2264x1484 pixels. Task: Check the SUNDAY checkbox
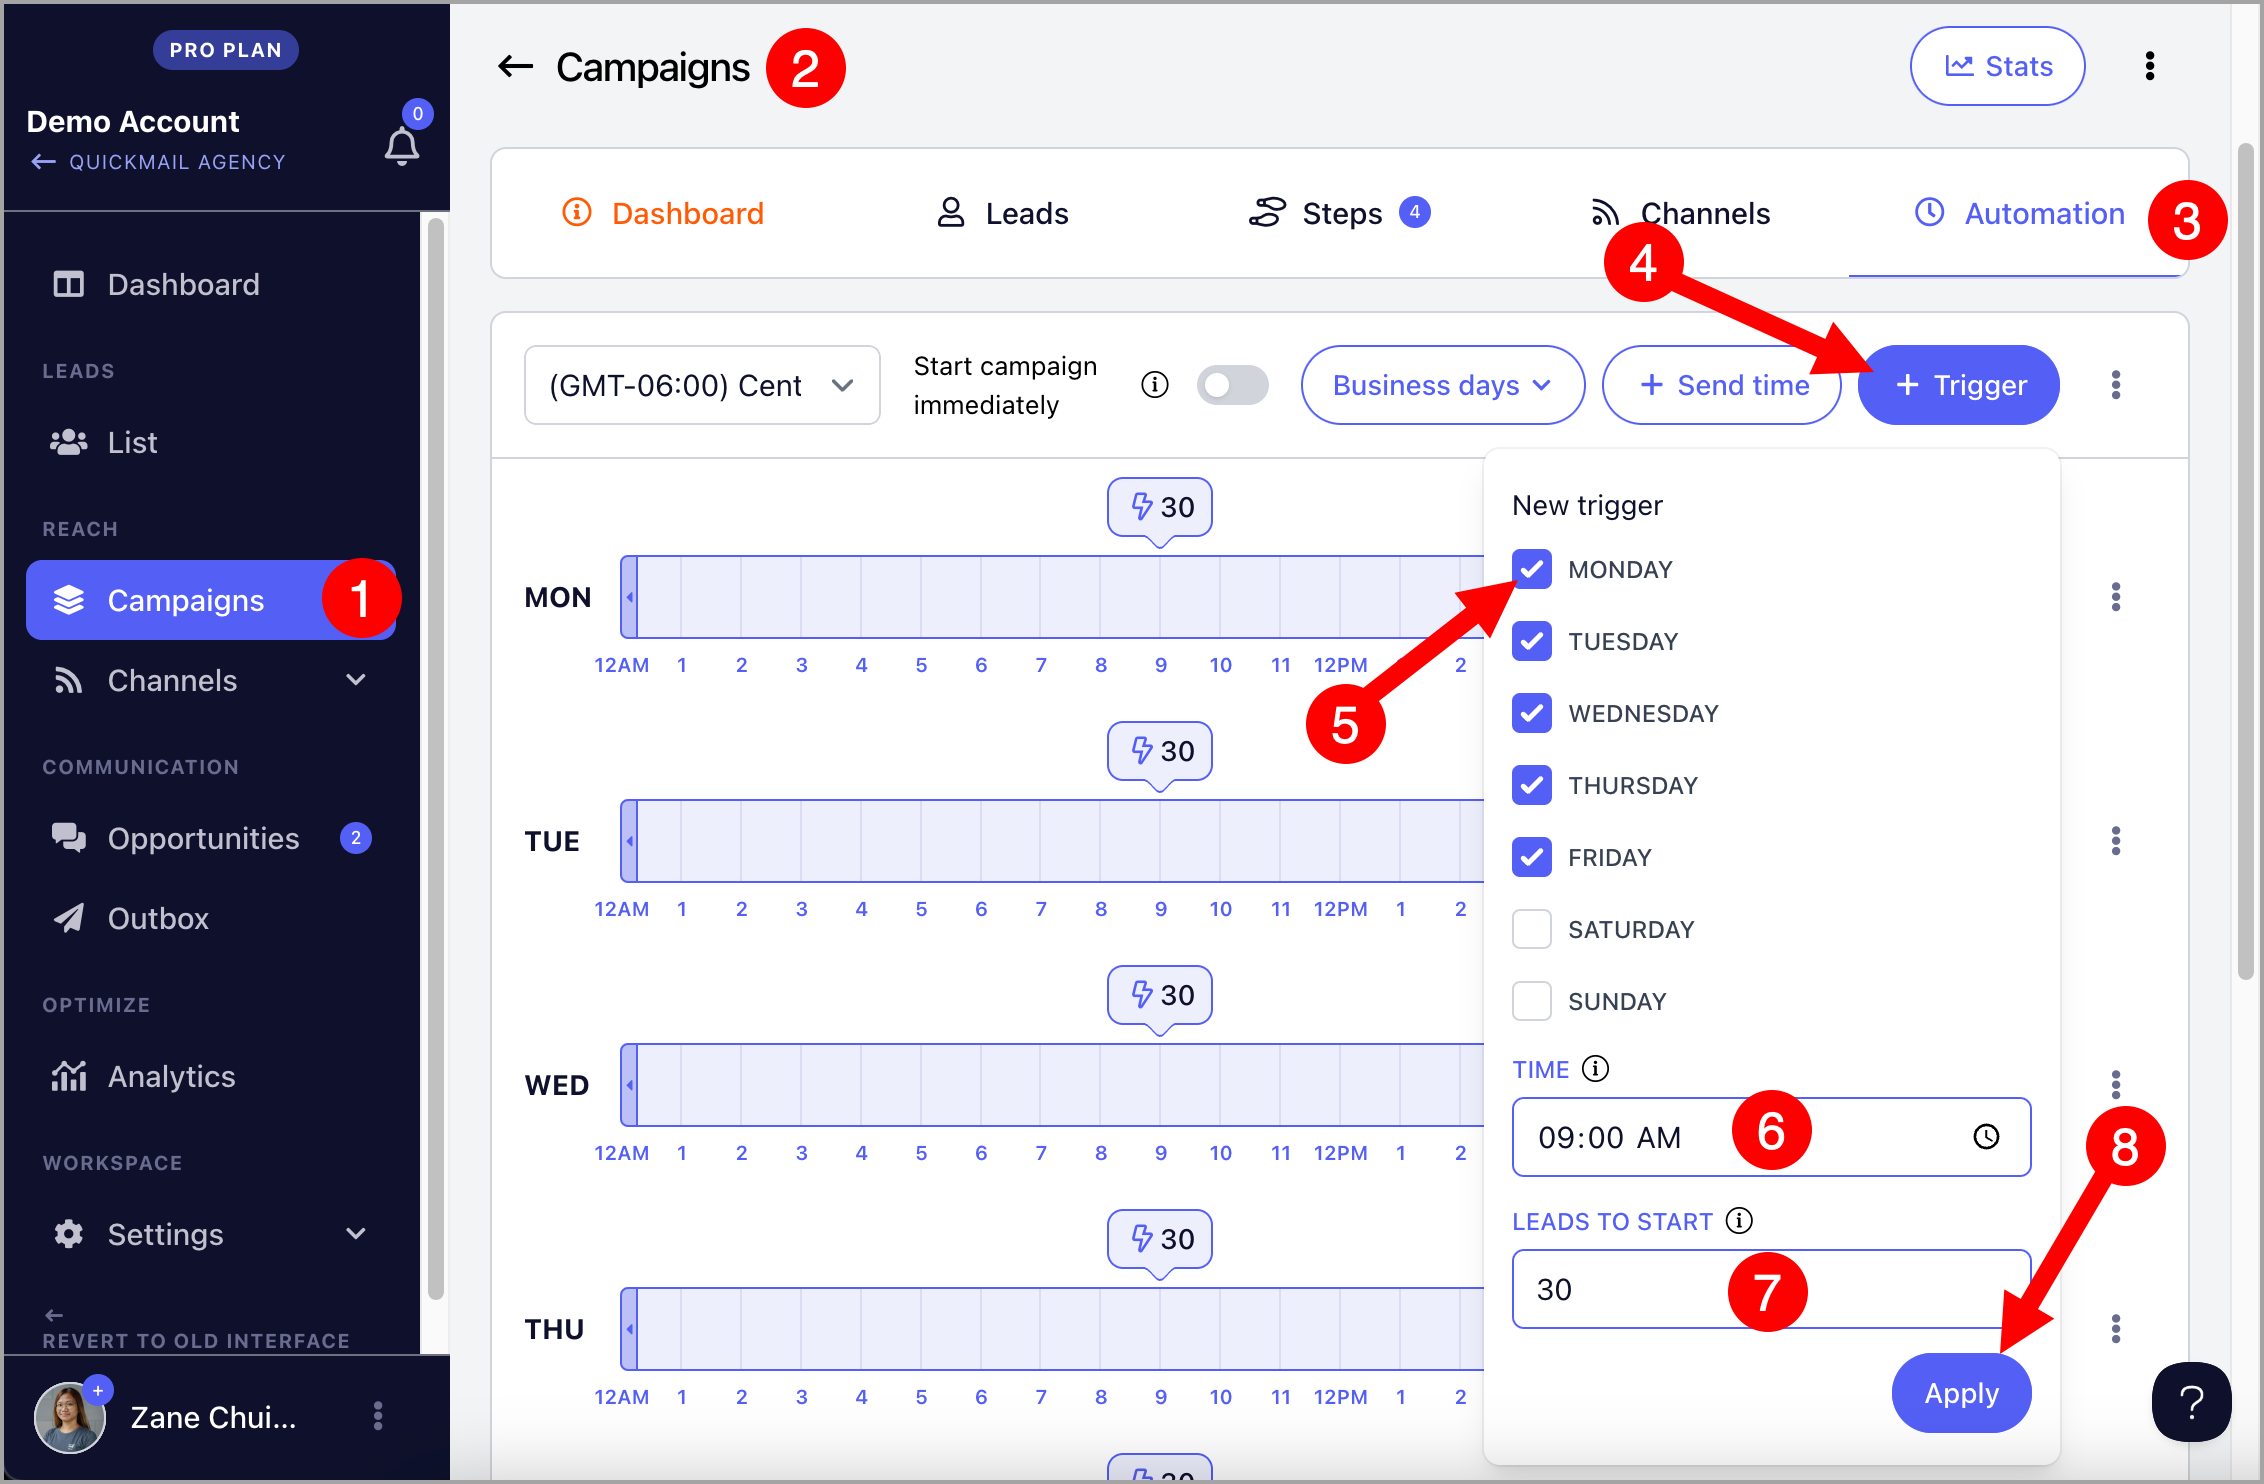(x=1532, y=1001)
